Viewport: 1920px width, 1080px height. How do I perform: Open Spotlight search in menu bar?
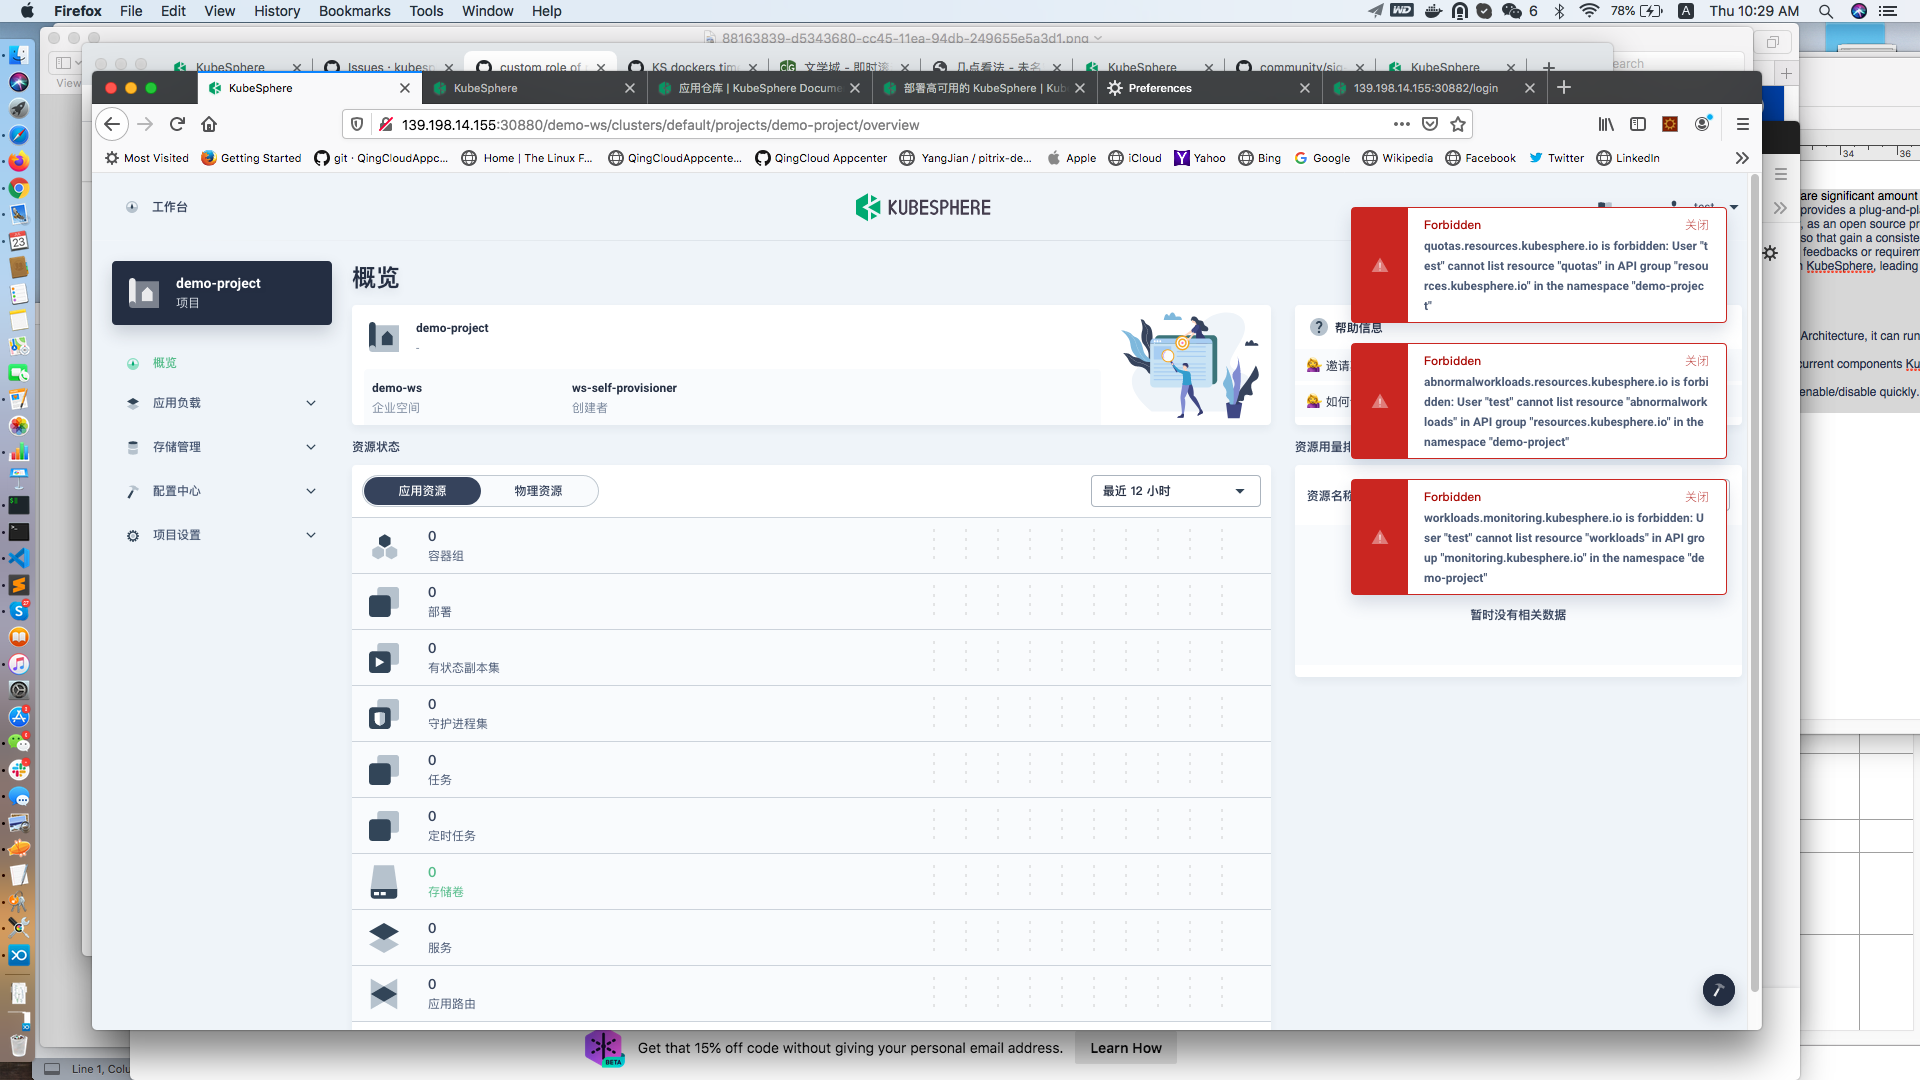(1826, 11)
